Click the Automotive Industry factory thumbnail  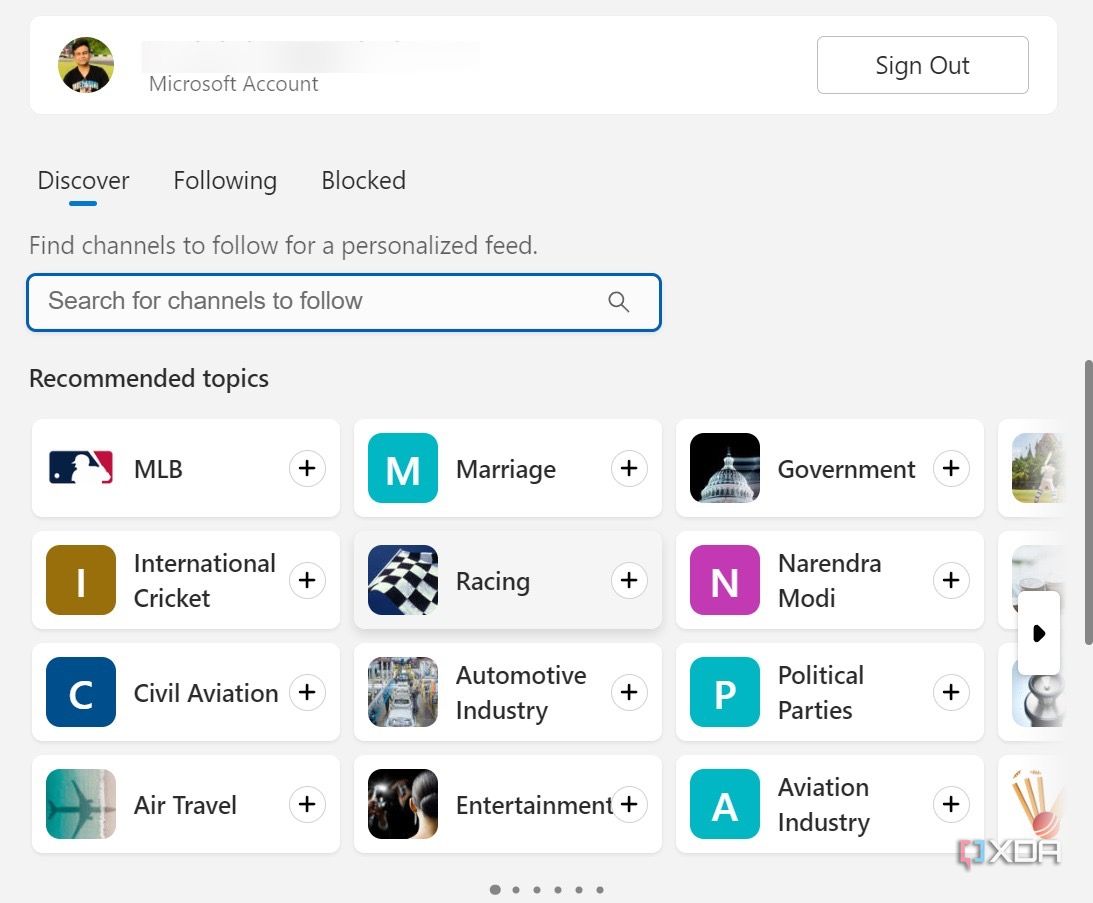[x=403, y=692]
